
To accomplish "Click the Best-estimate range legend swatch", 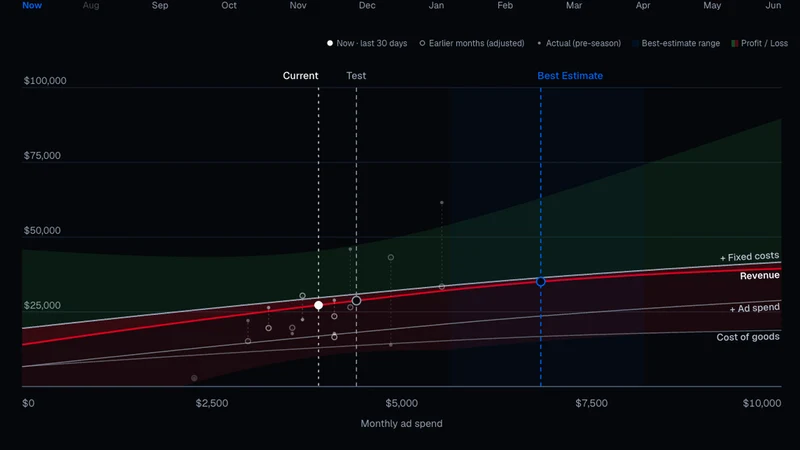I will coord(635,43).
